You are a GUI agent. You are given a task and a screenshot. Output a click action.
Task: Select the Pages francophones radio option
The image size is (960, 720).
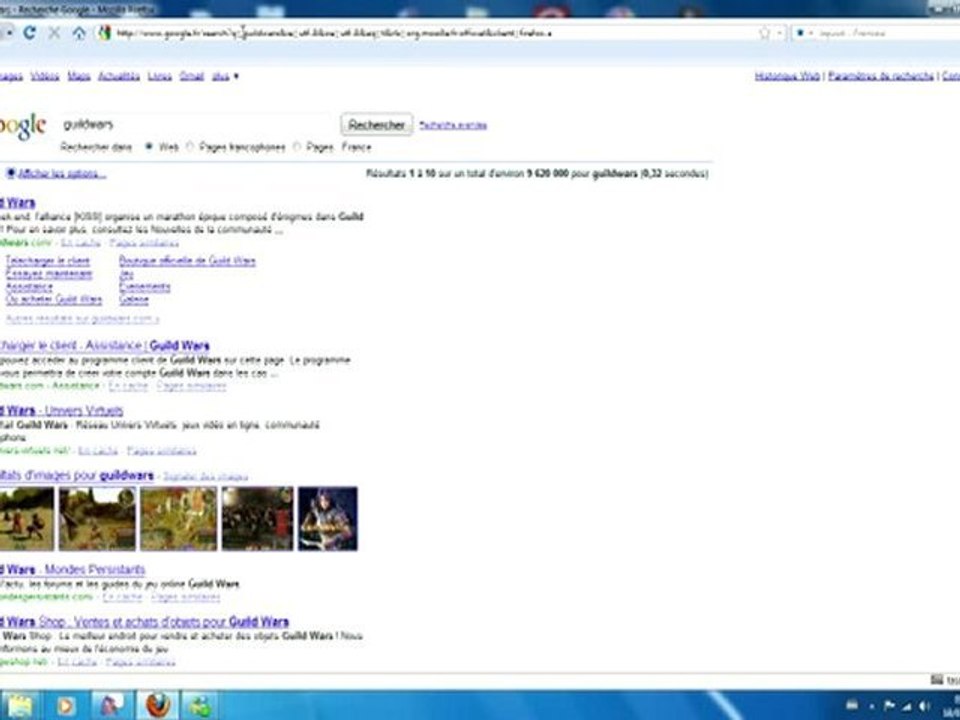pos(190,147)
